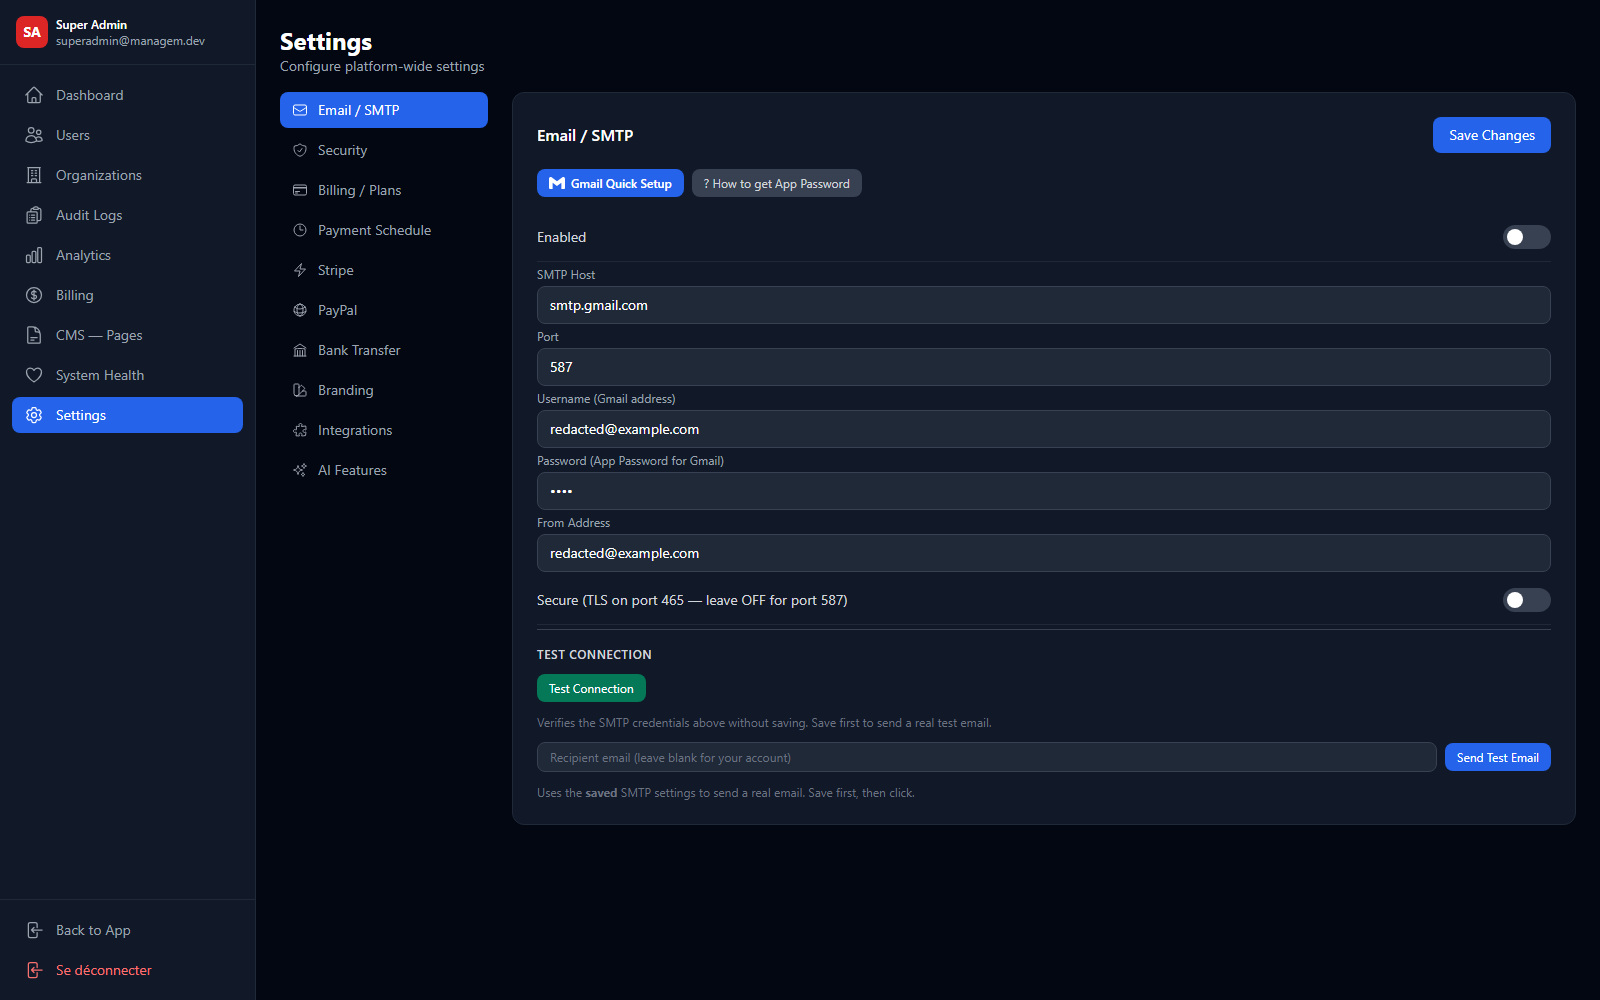1600x1000 pixels.
Task: Click the PayPal globe icon
Action: [x=300, y=310]
